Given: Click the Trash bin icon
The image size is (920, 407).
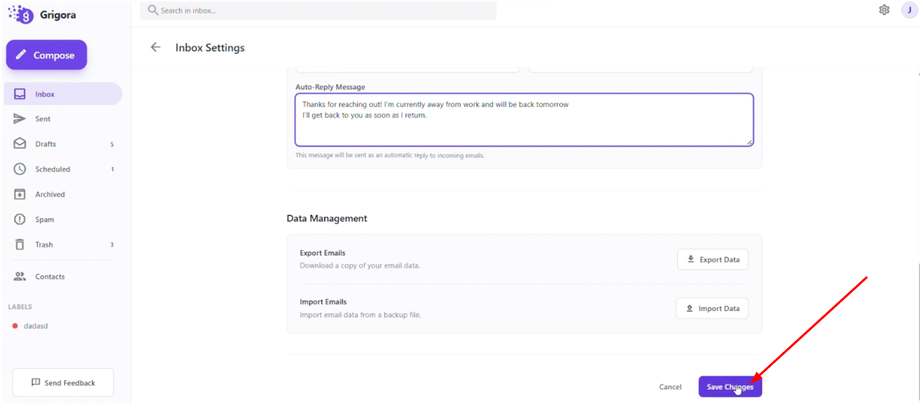Looking at the screenshot, I should point(19,244).
